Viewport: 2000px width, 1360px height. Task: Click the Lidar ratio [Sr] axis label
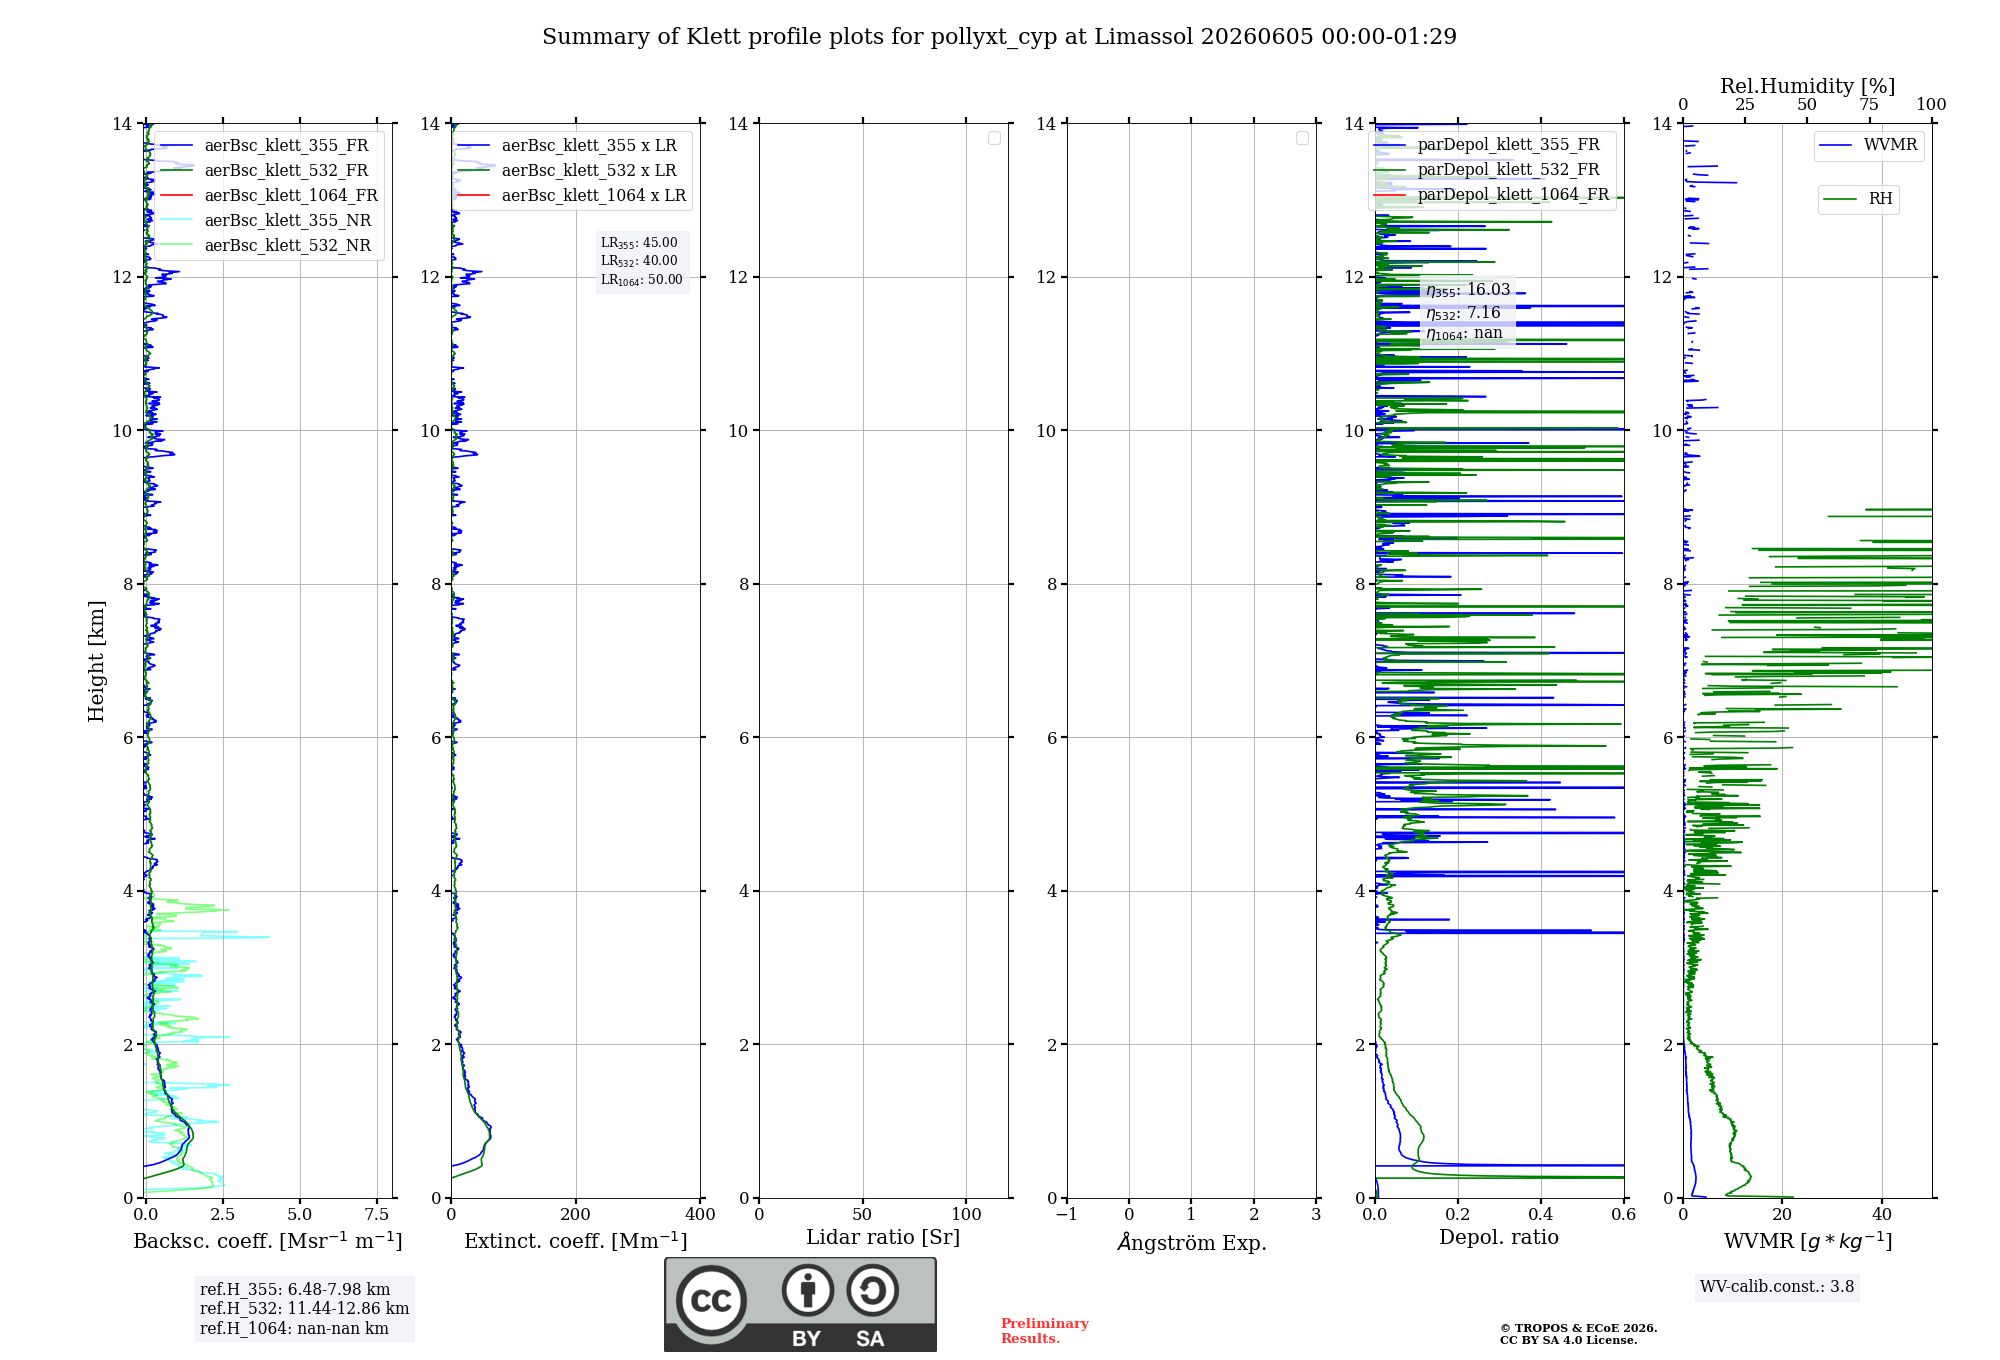point(883,1238)
